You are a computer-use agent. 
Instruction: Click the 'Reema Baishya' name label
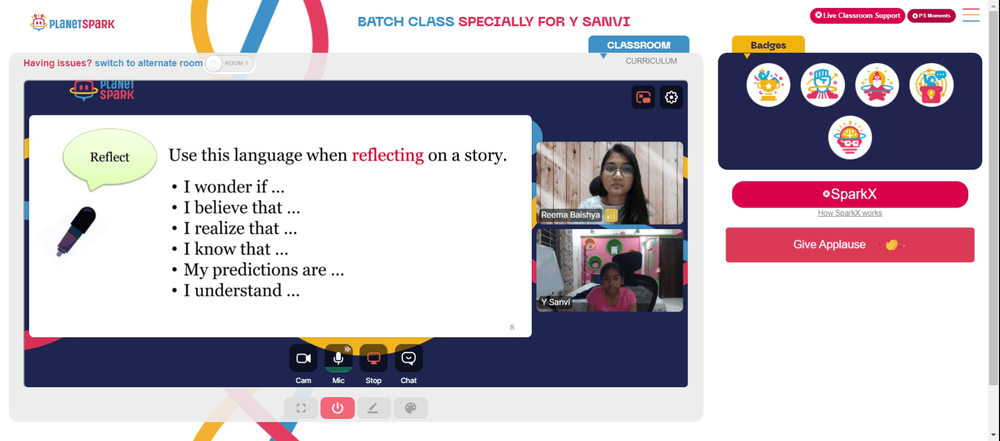571,216
